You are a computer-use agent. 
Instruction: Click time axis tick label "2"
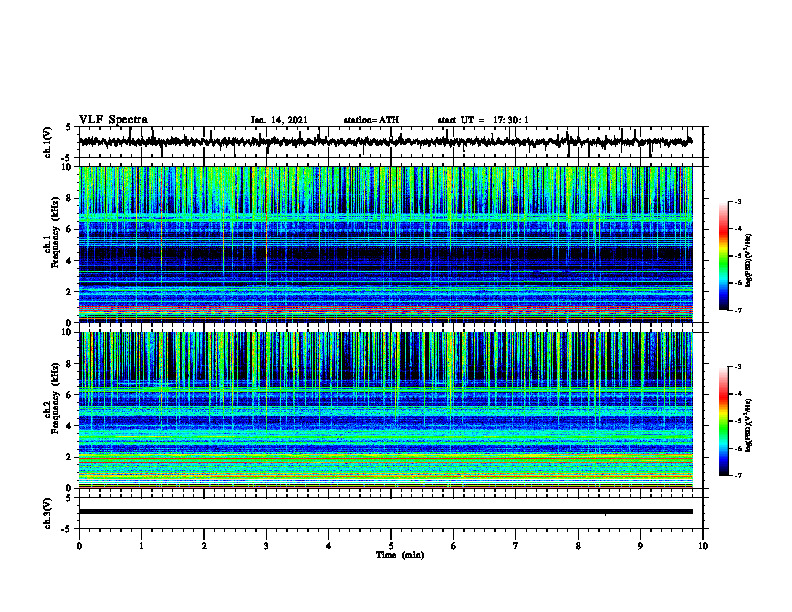204,546
